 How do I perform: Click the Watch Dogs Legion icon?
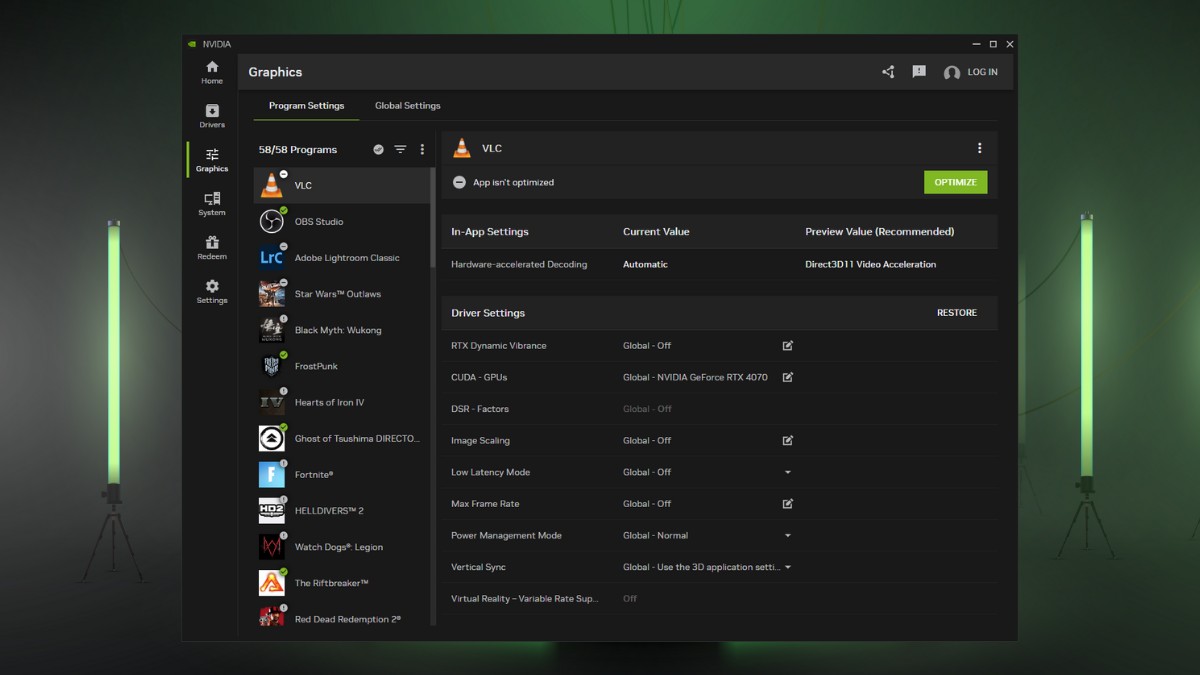(271, 546)
